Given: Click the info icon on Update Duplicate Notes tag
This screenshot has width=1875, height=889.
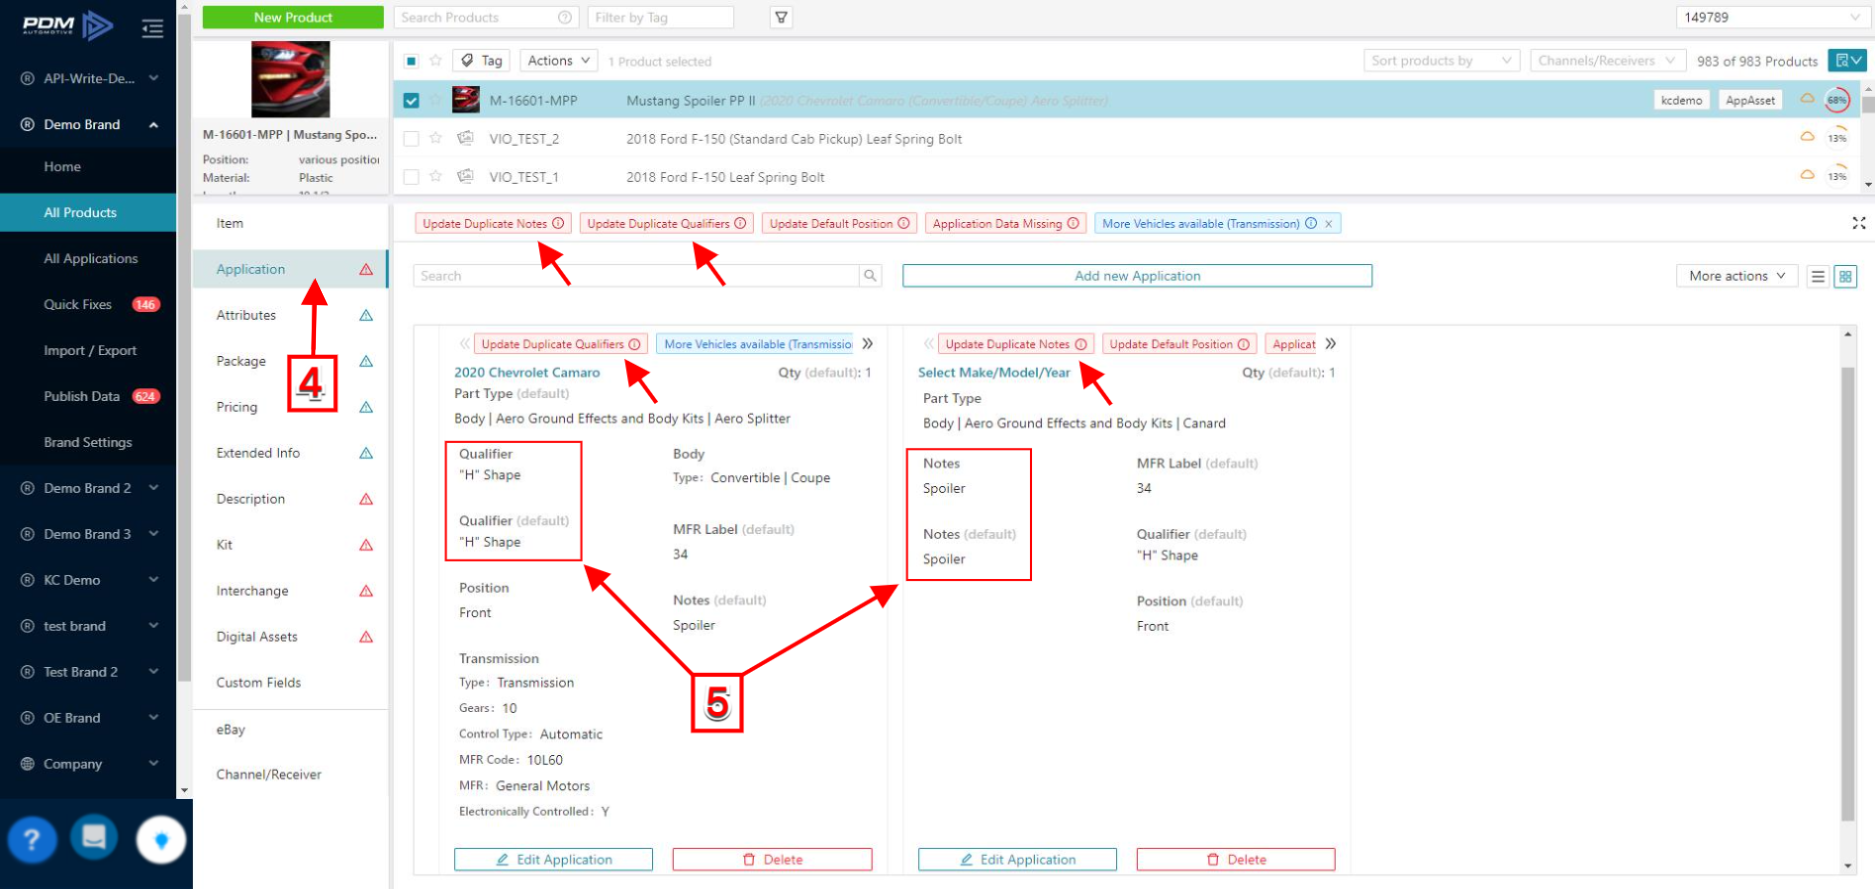Looking at the screenshot, I should pyautogui.click(x=558, y=223).
